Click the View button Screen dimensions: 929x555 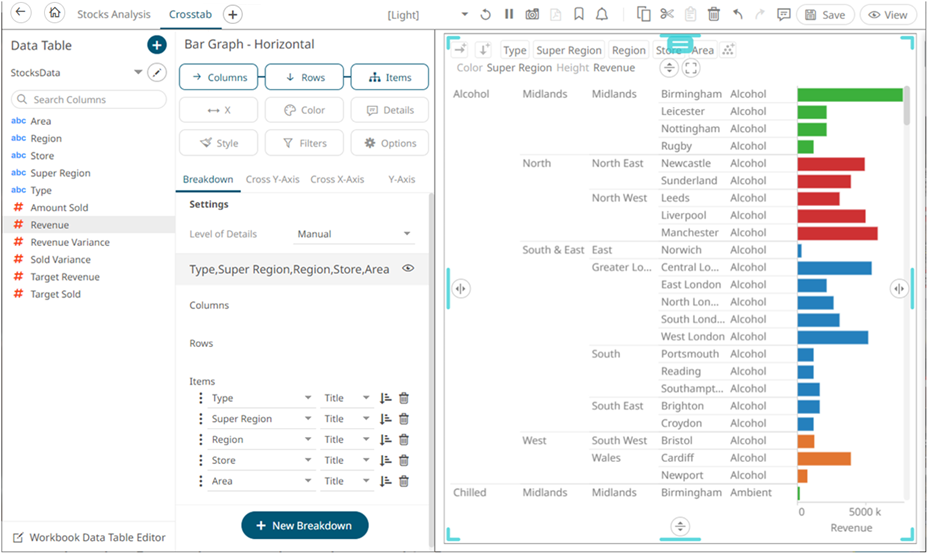888,15
